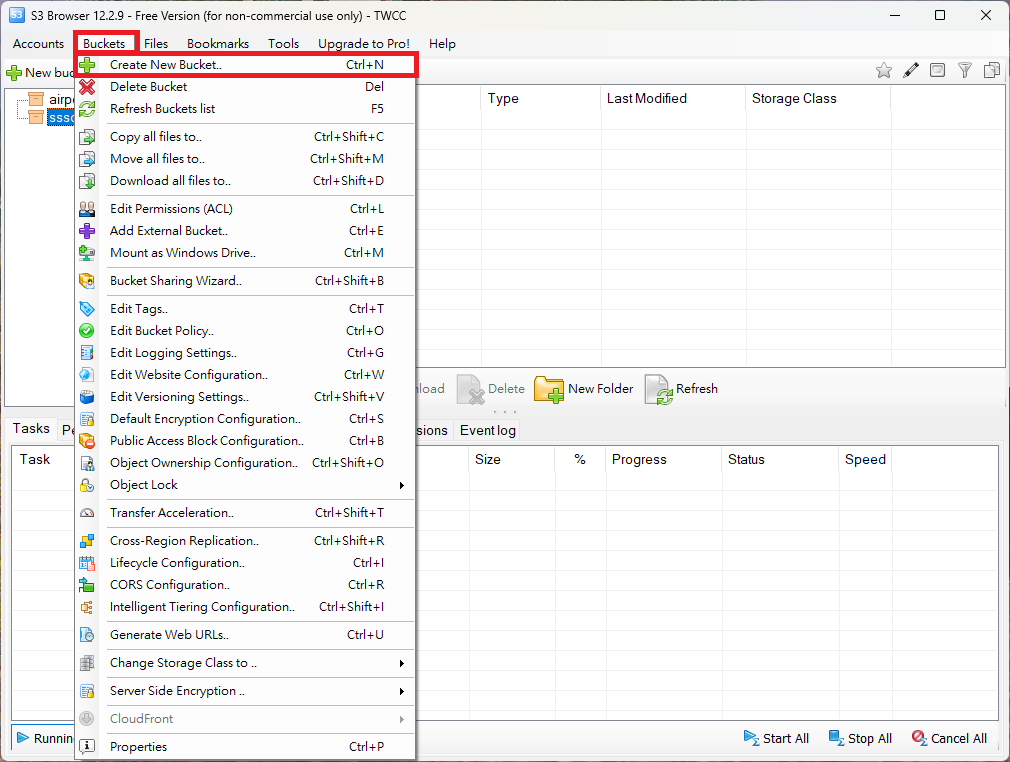The width and height of the screenshot is (1010, 762).
Task: Click the Edit Permissions (ACL) people icon
Action: coord(87,209)
